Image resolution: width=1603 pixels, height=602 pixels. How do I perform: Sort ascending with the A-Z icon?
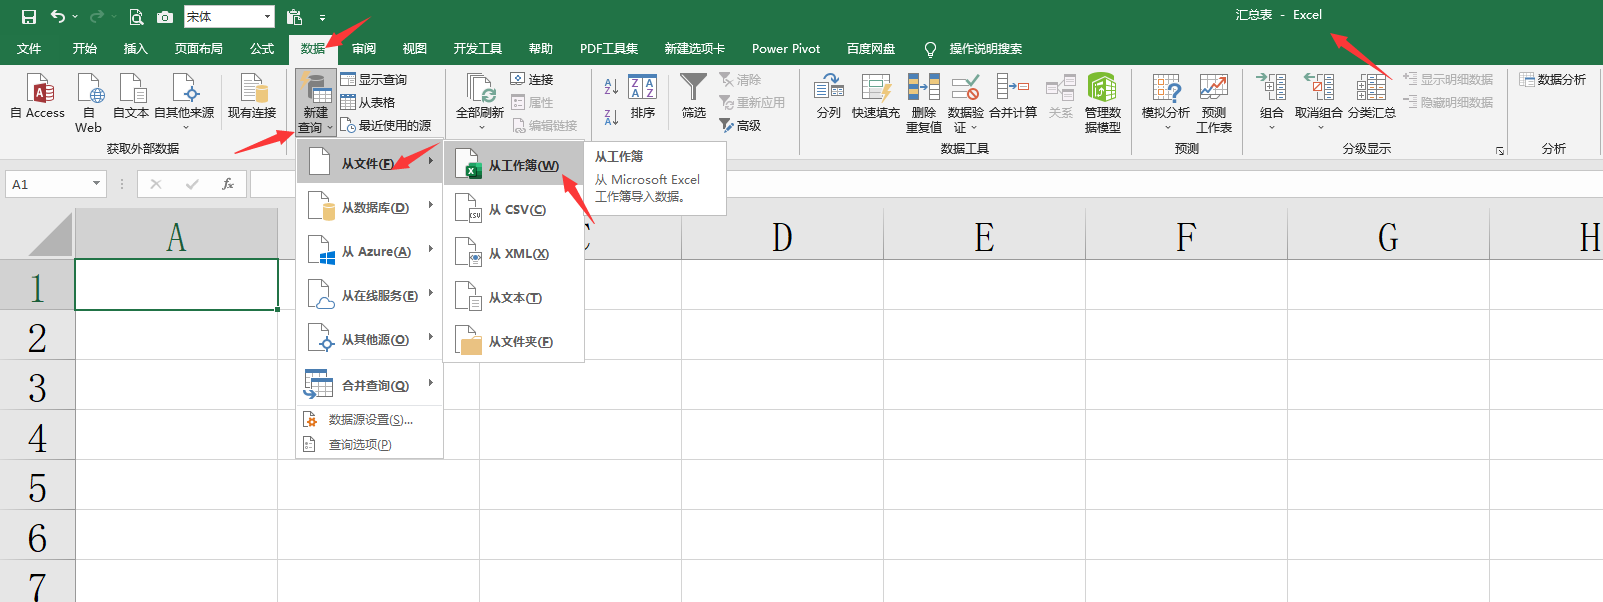tap(611, 87)
